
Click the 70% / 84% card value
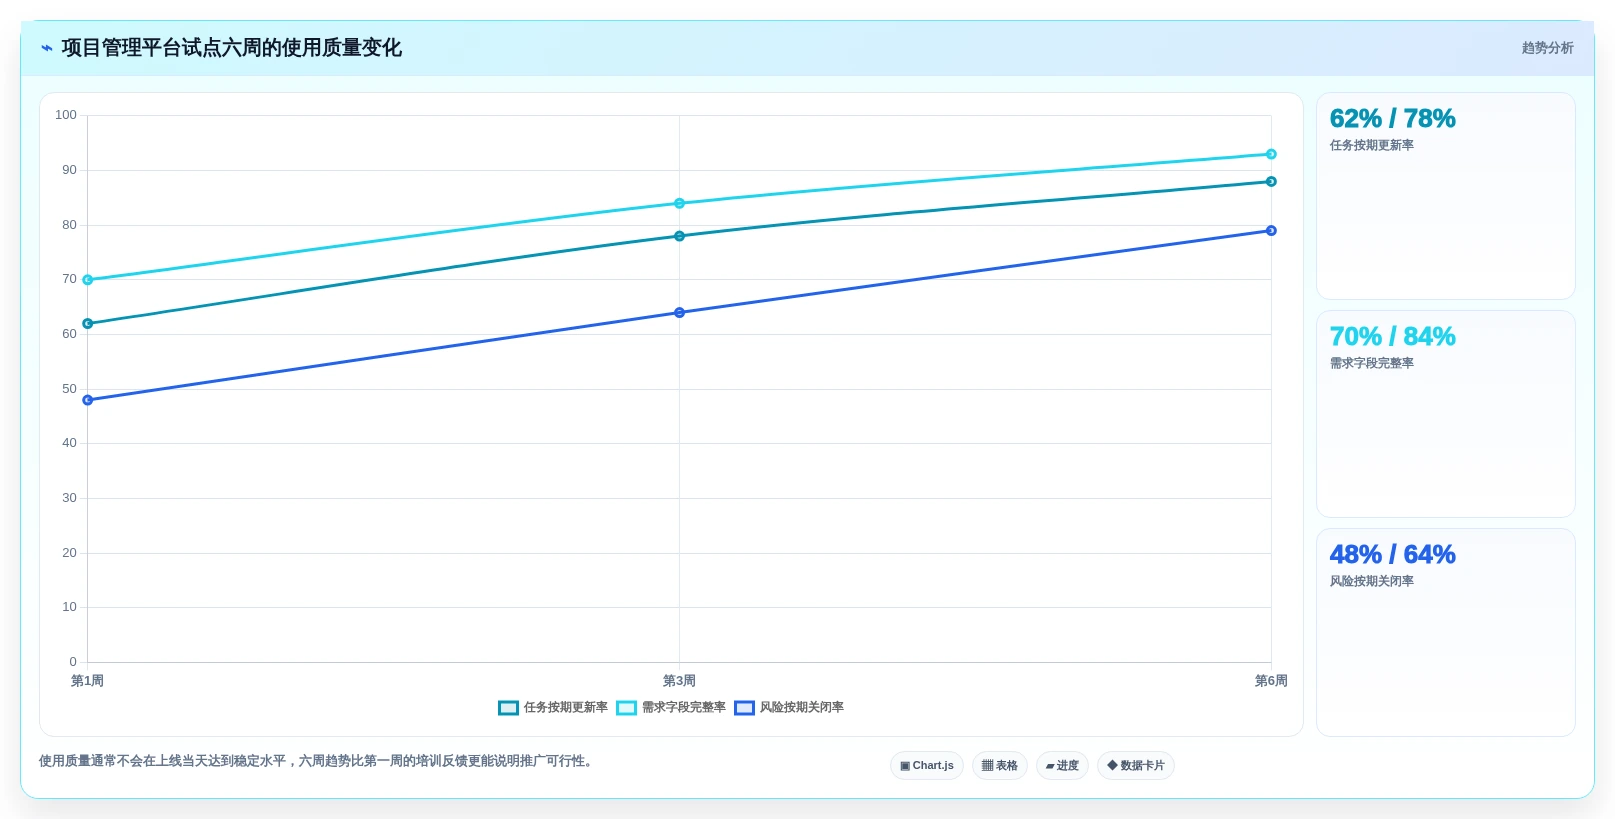(1392, 337)
